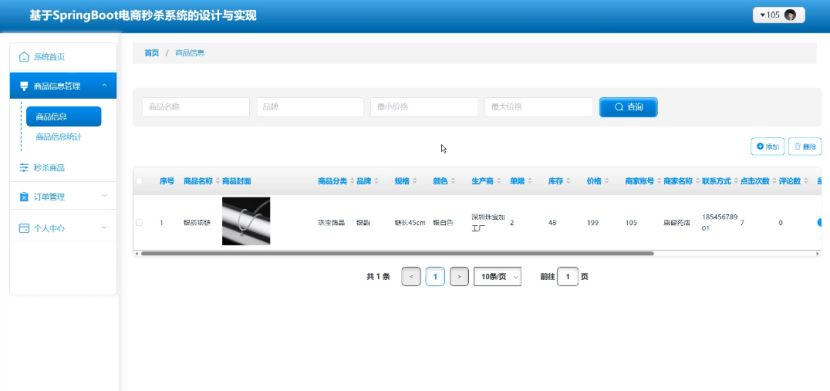Click the scrollbar left arrow under table

(x=137, y=253)
